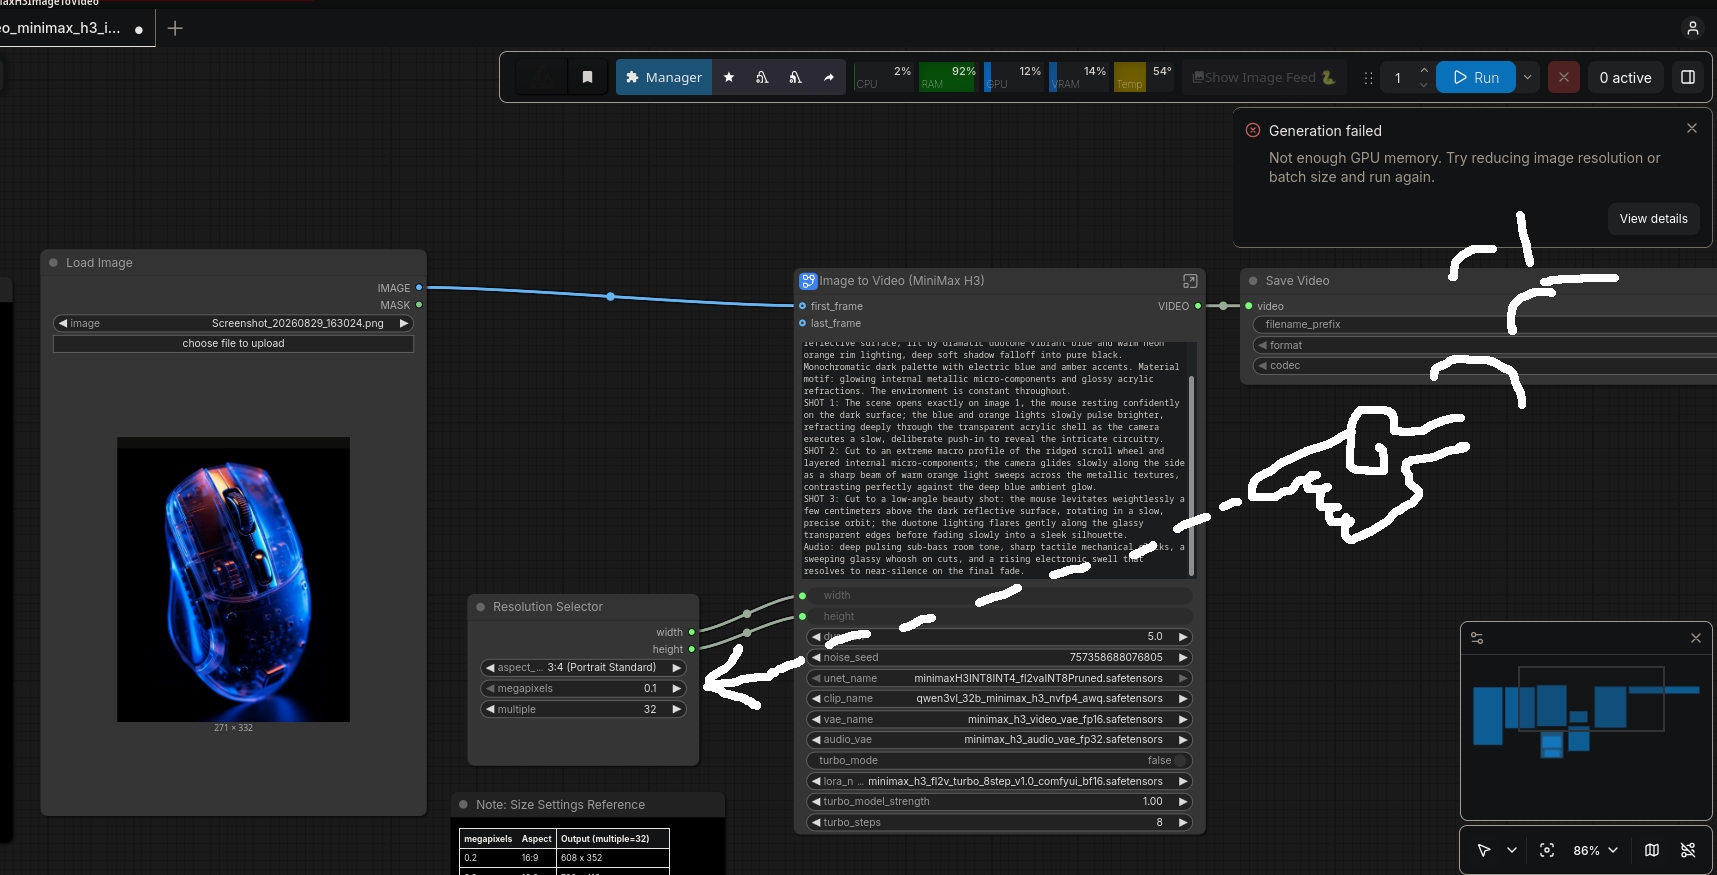Viewport: 1717px width, 875px height.
Task: Open the user account icon
Action: point(1693,28)
